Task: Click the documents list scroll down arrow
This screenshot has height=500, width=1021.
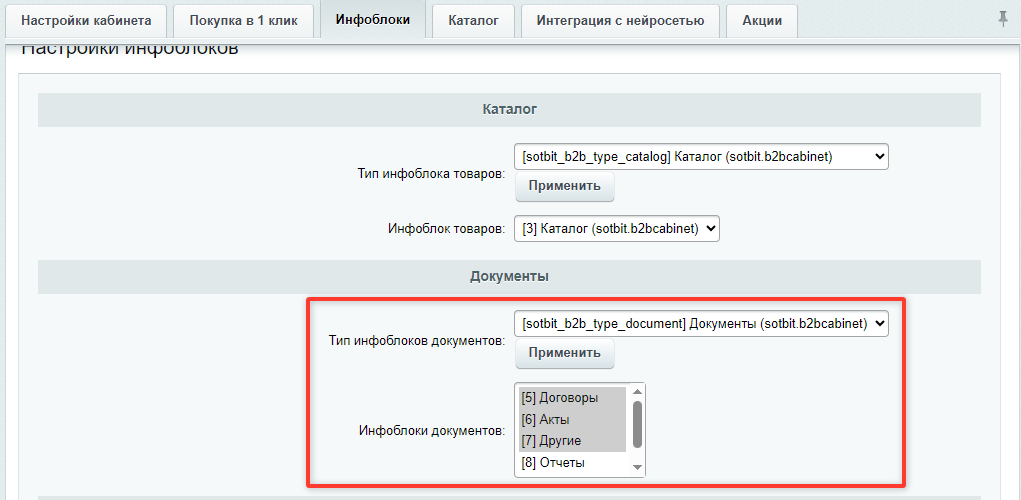Action: tap(637, 467)
